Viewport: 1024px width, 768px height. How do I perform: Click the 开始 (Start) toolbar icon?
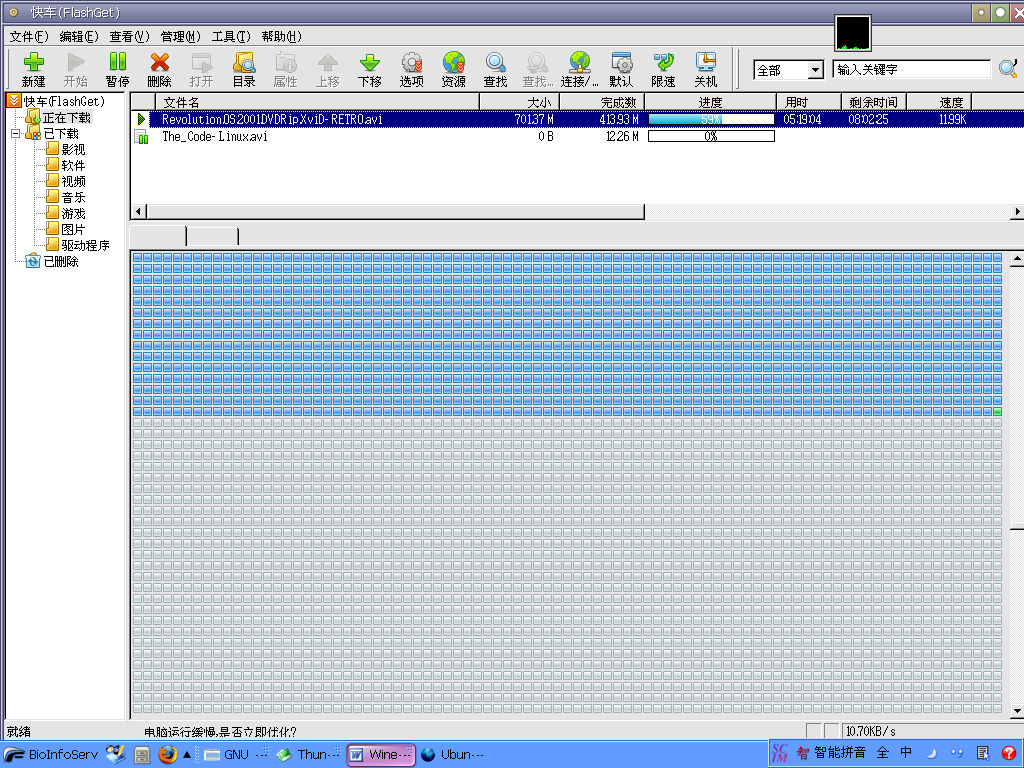tap(76, 63)
